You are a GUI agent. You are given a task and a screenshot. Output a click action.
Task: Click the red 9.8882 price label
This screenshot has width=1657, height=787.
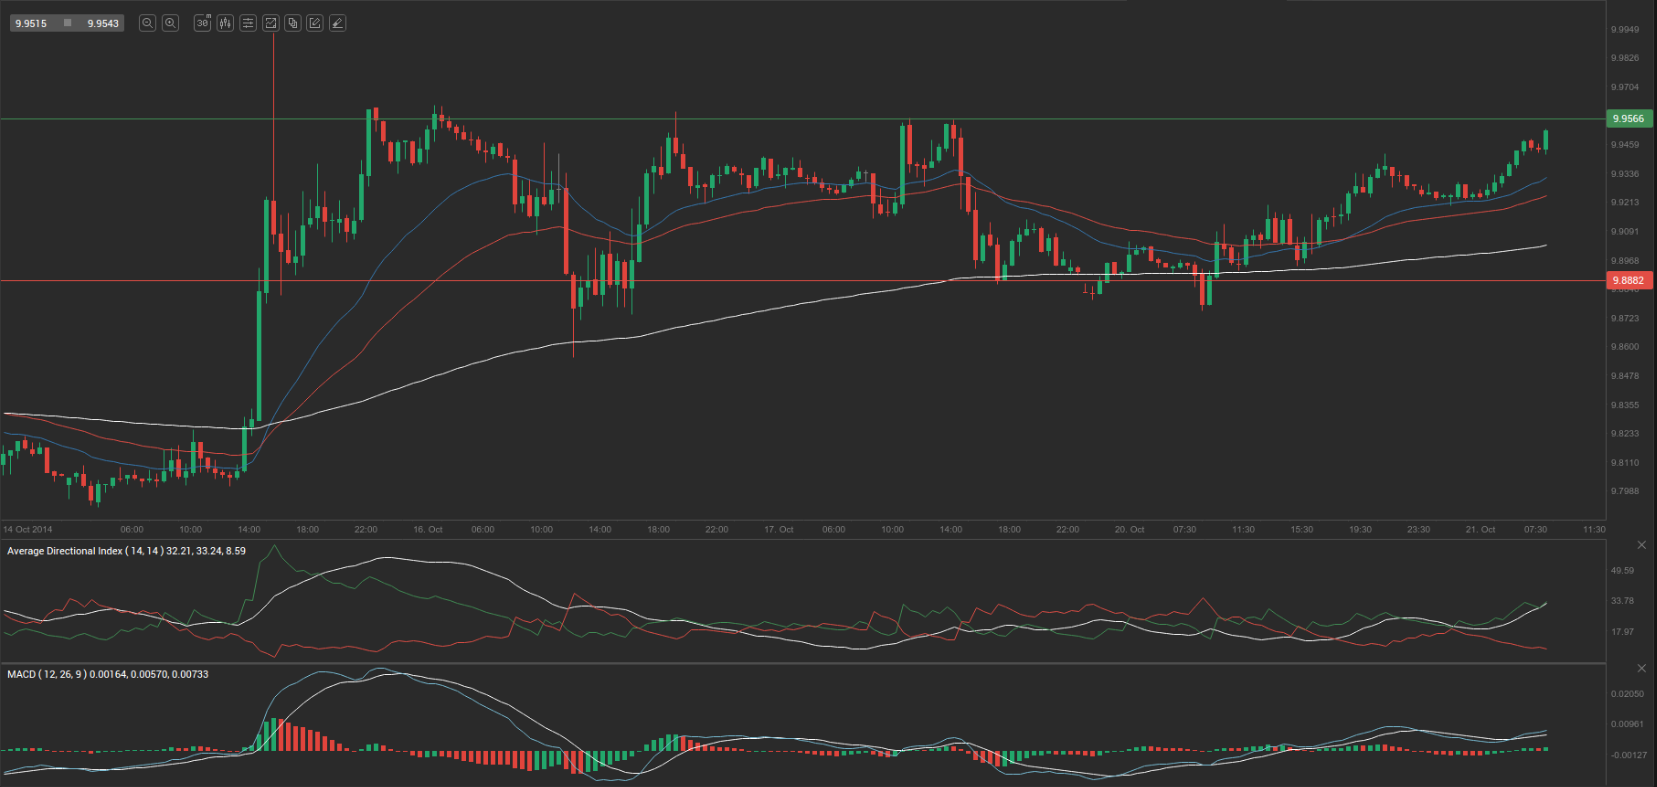point(1628,281)
